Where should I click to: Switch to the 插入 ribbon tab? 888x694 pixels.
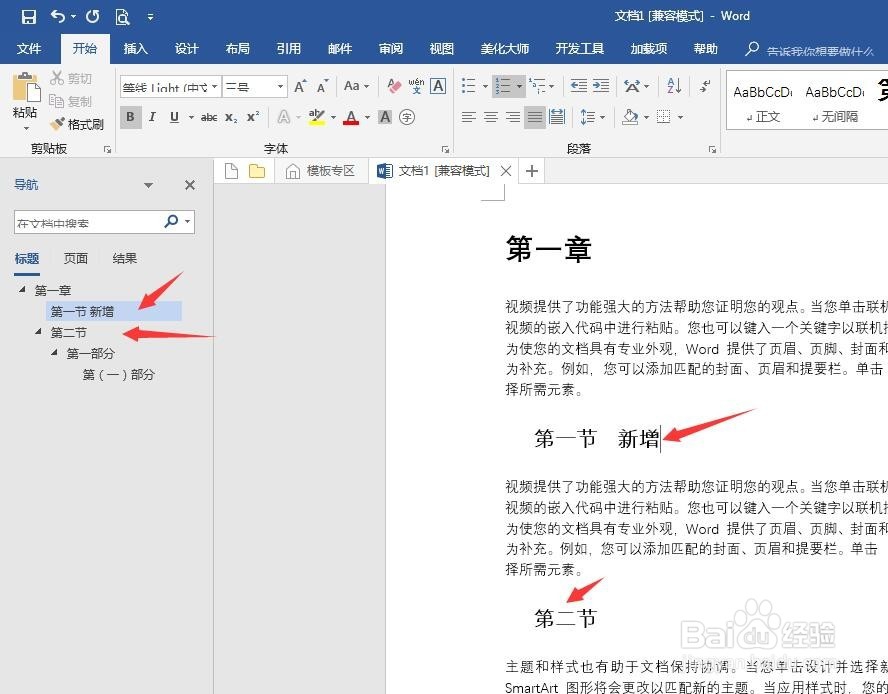coord(135,48)
